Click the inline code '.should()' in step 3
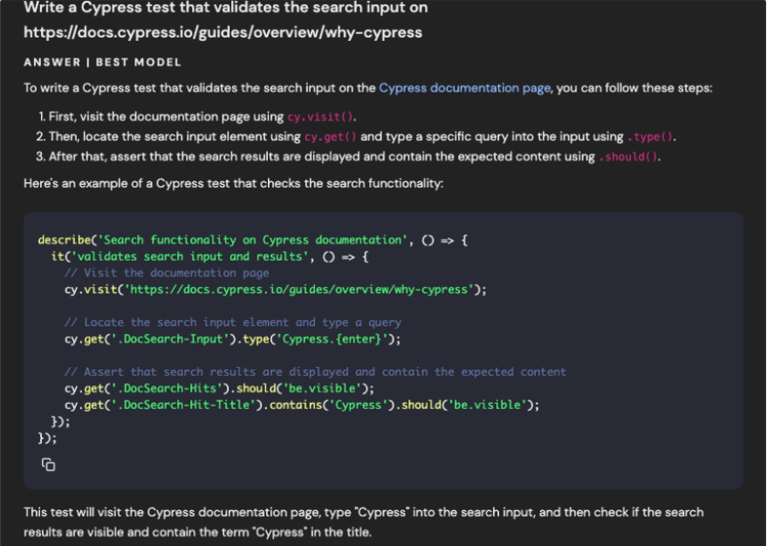Screen dimensions: 767x546 pos(628,157)
